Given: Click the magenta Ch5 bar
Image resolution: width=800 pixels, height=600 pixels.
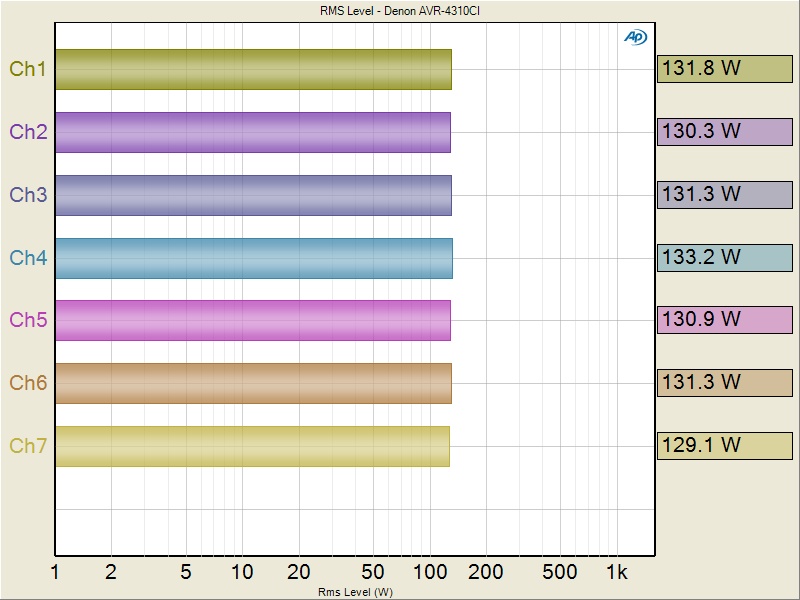Looking at the screenshot, I should 253,320.
